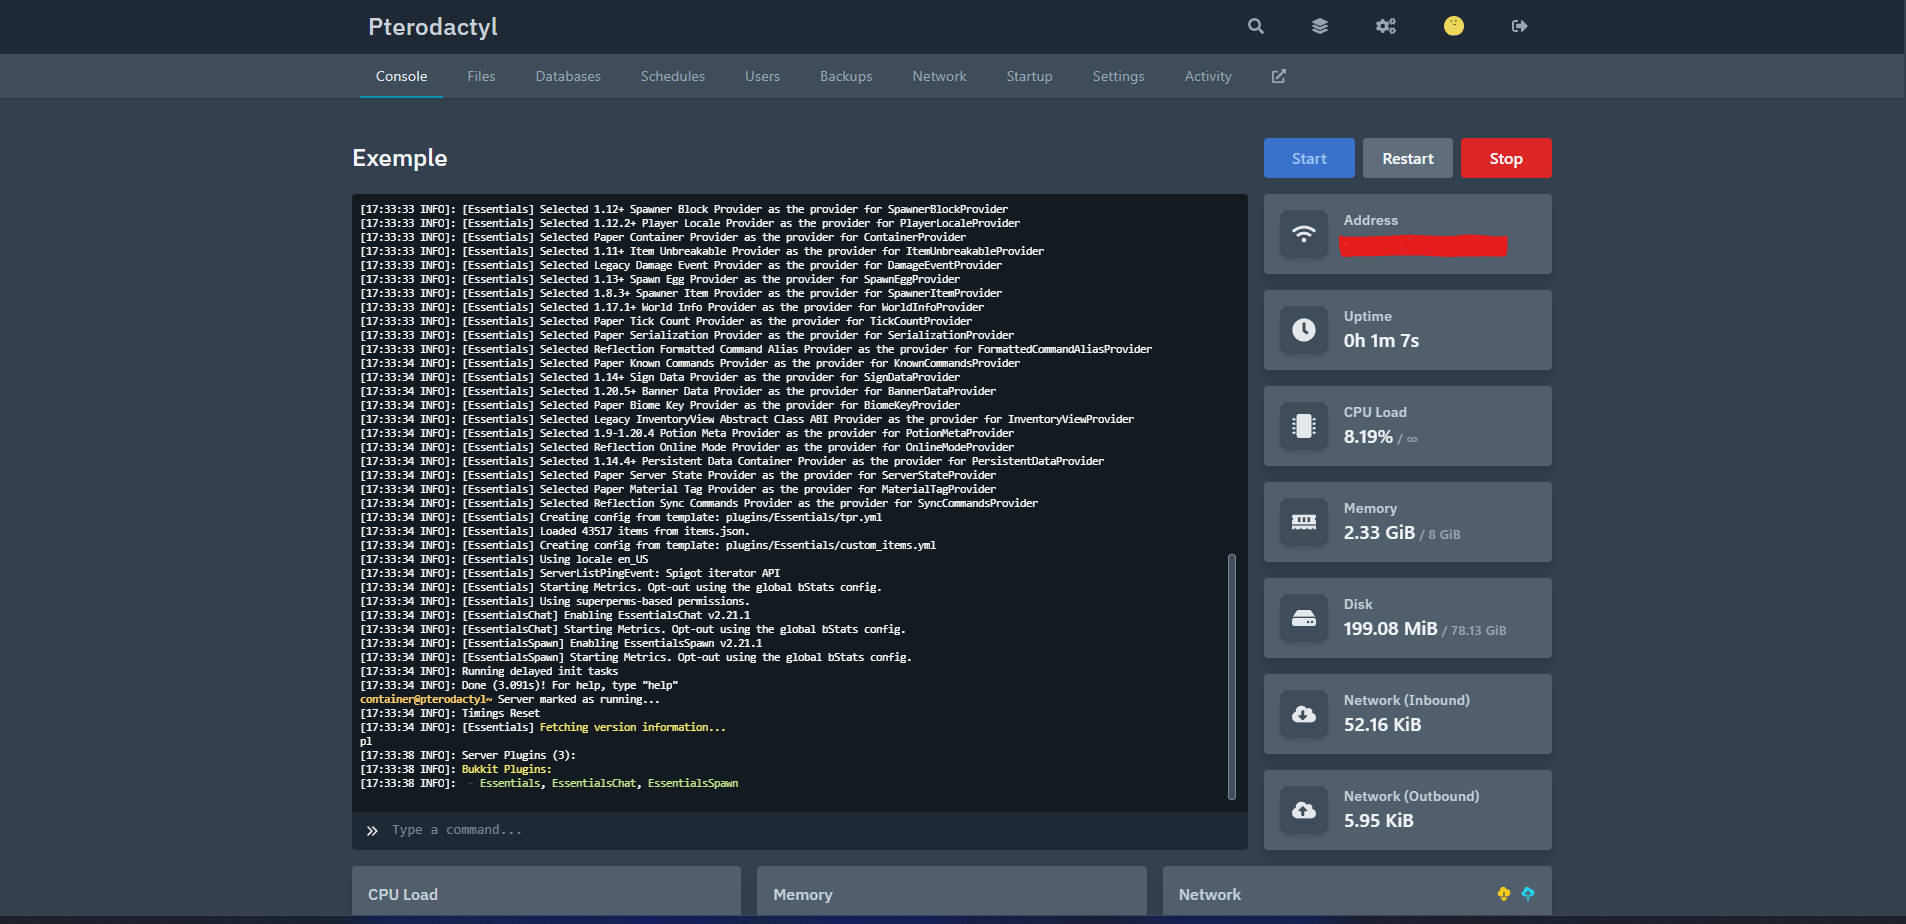The width and height of the screenshot is (1906, 924).
Task: Click the memory icon in Memory card
Action: pos(1304,522)
